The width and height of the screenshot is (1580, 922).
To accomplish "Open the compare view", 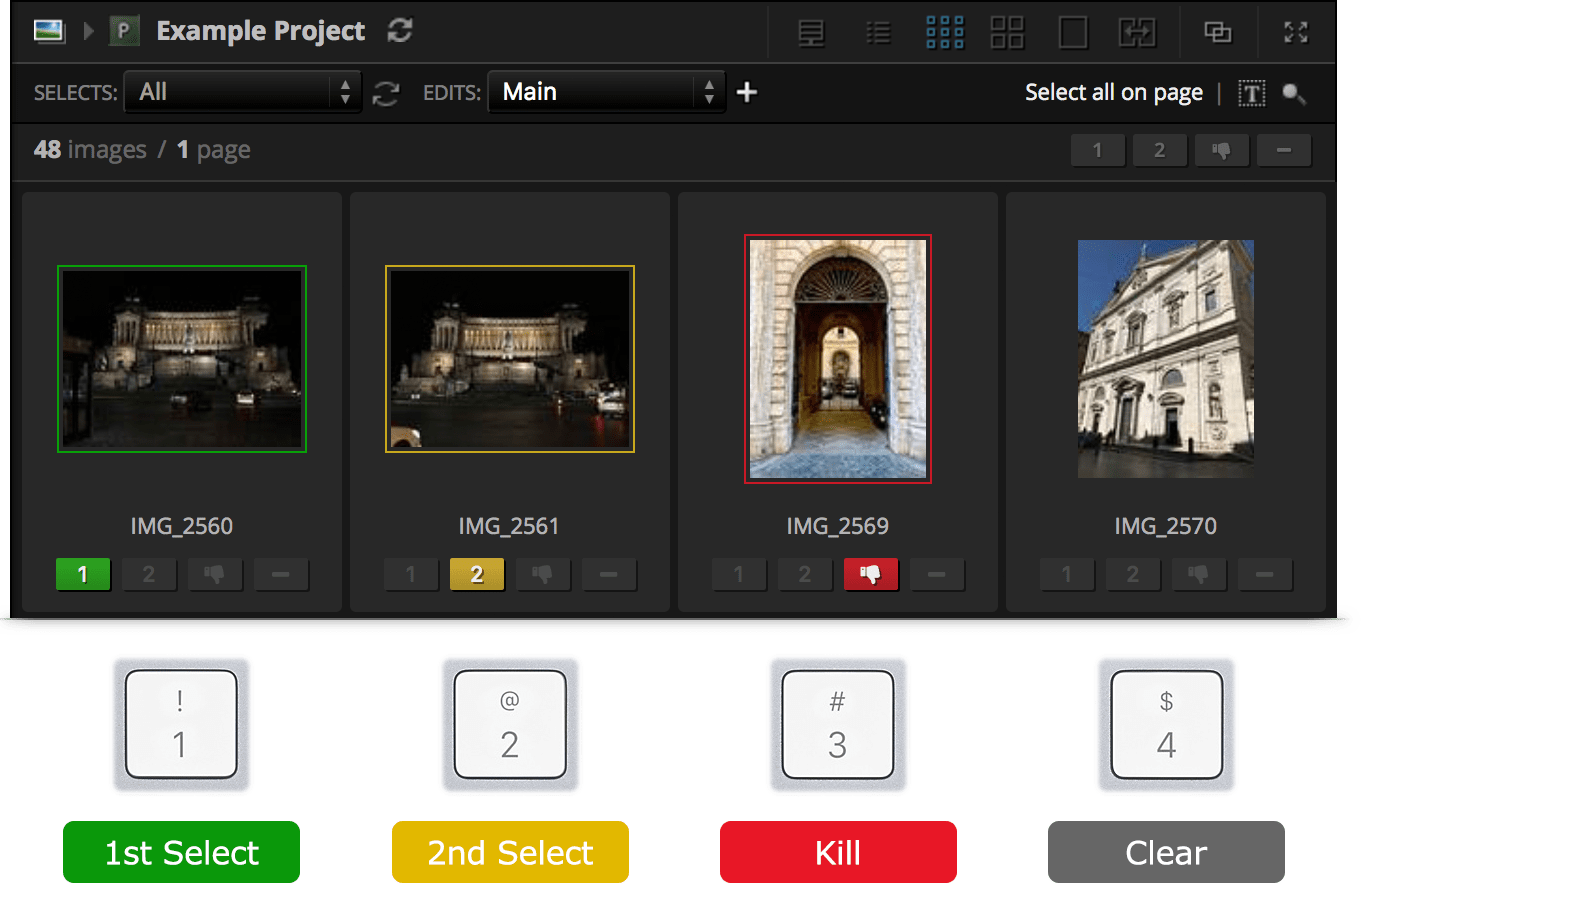I will click(x=1137, y=32).
